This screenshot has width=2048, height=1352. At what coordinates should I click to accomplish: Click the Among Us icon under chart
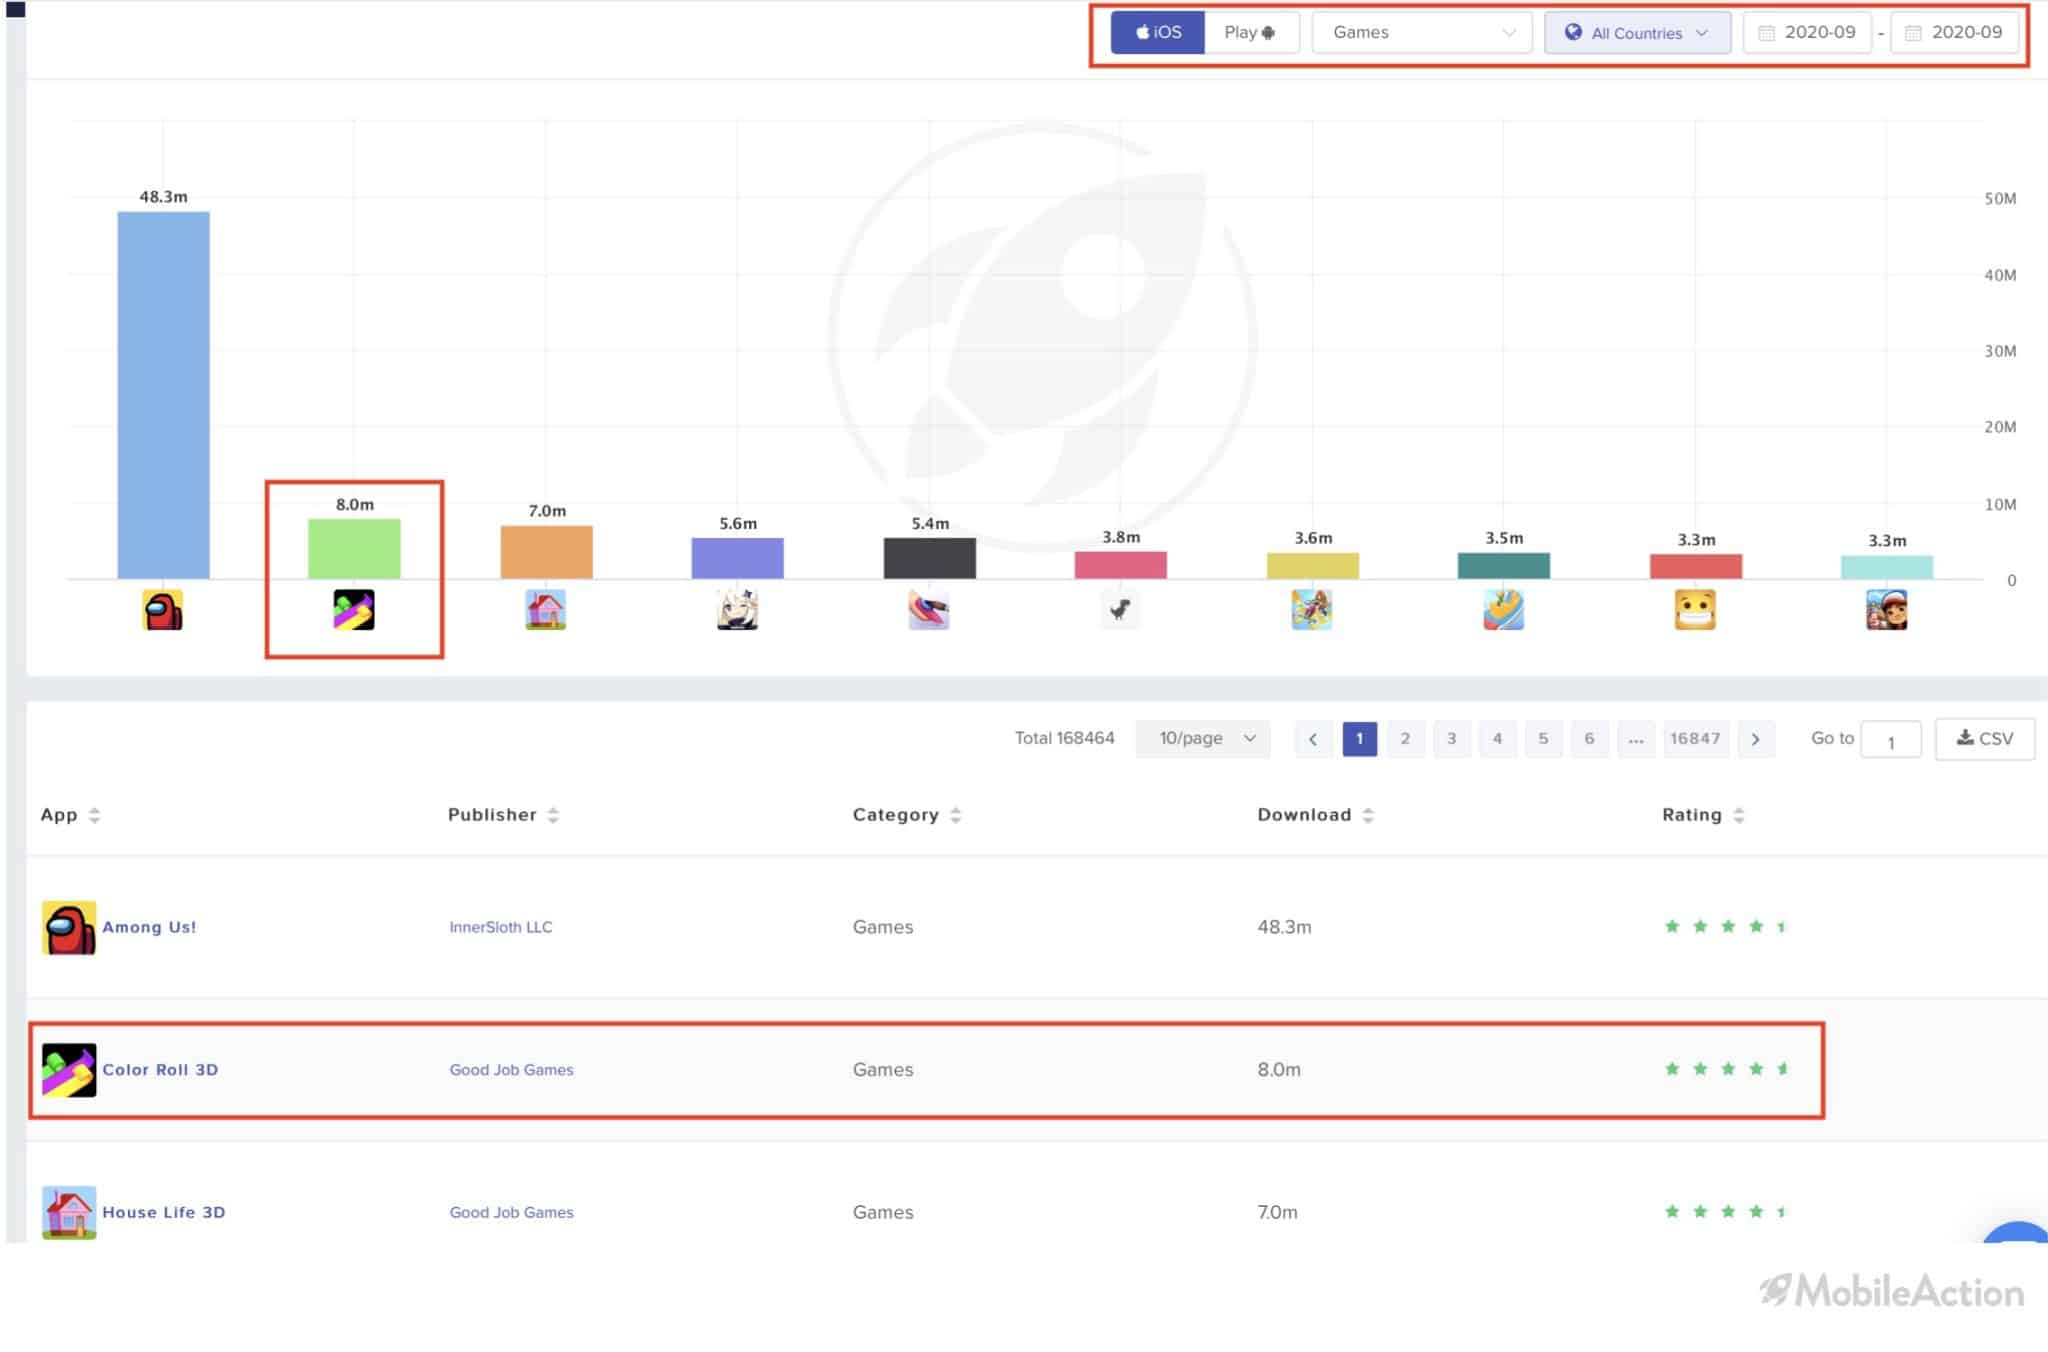coord(163,610)
